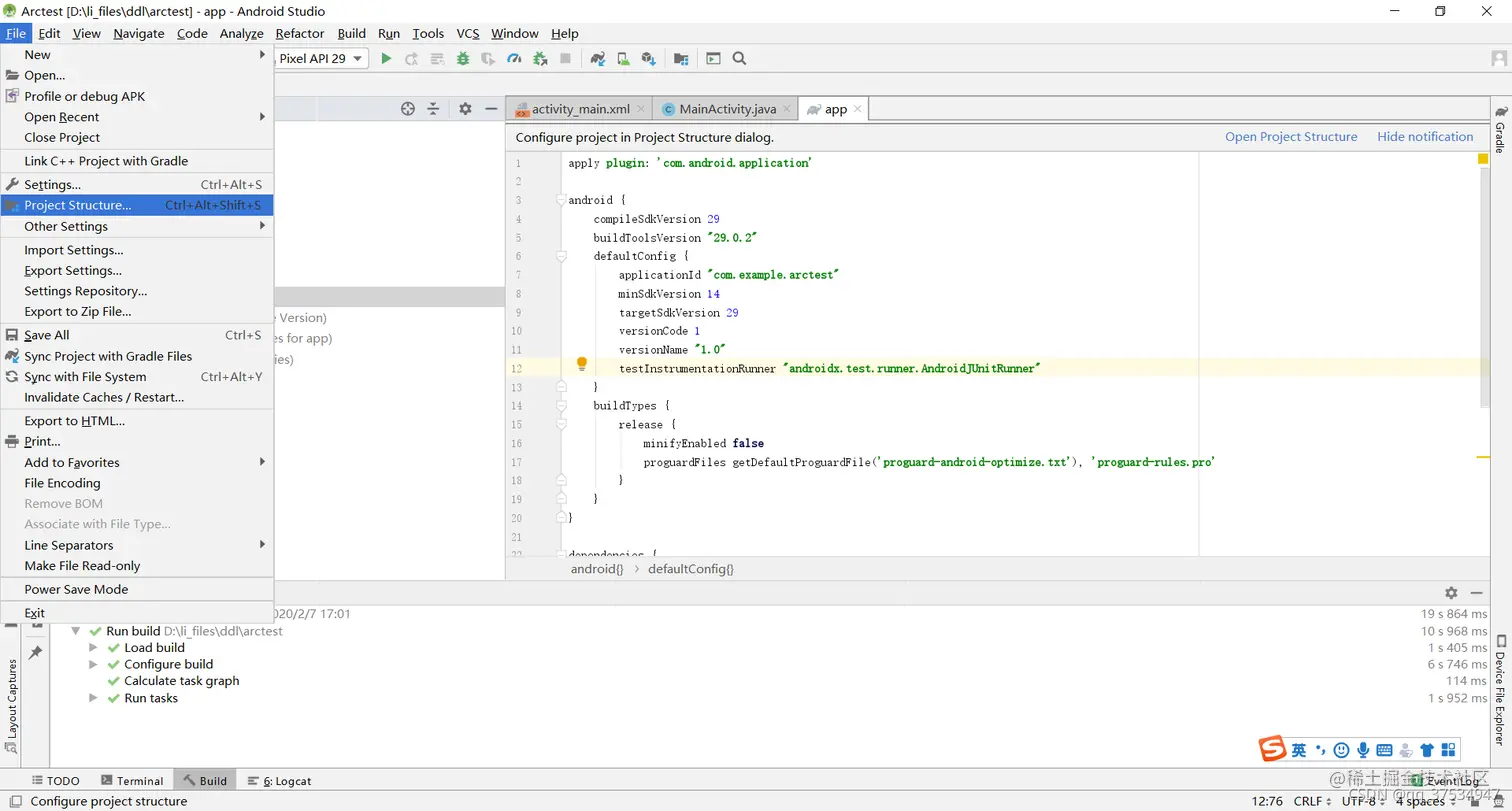Click Sync Project with Gradle elephant icon
The image size is (1512, 811).
point(598,59)
